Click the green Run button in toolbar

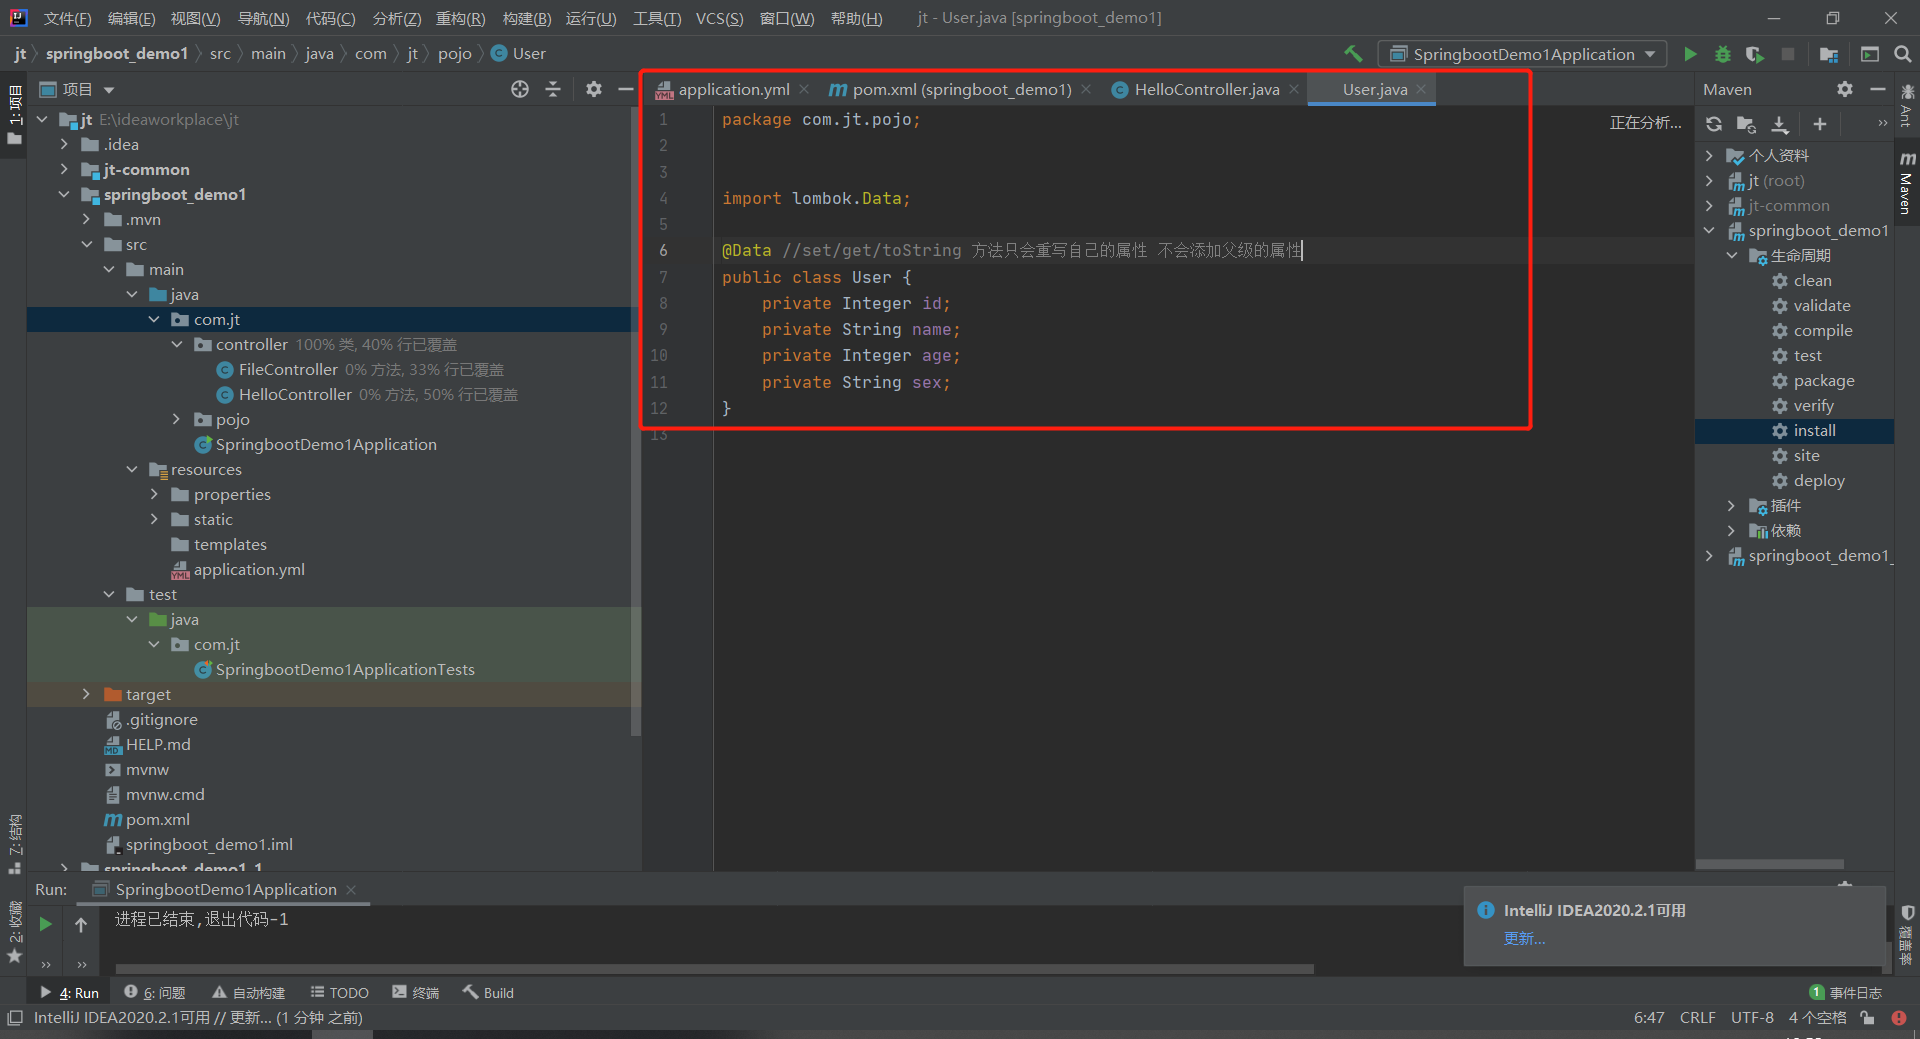[x=1690, y=54]
